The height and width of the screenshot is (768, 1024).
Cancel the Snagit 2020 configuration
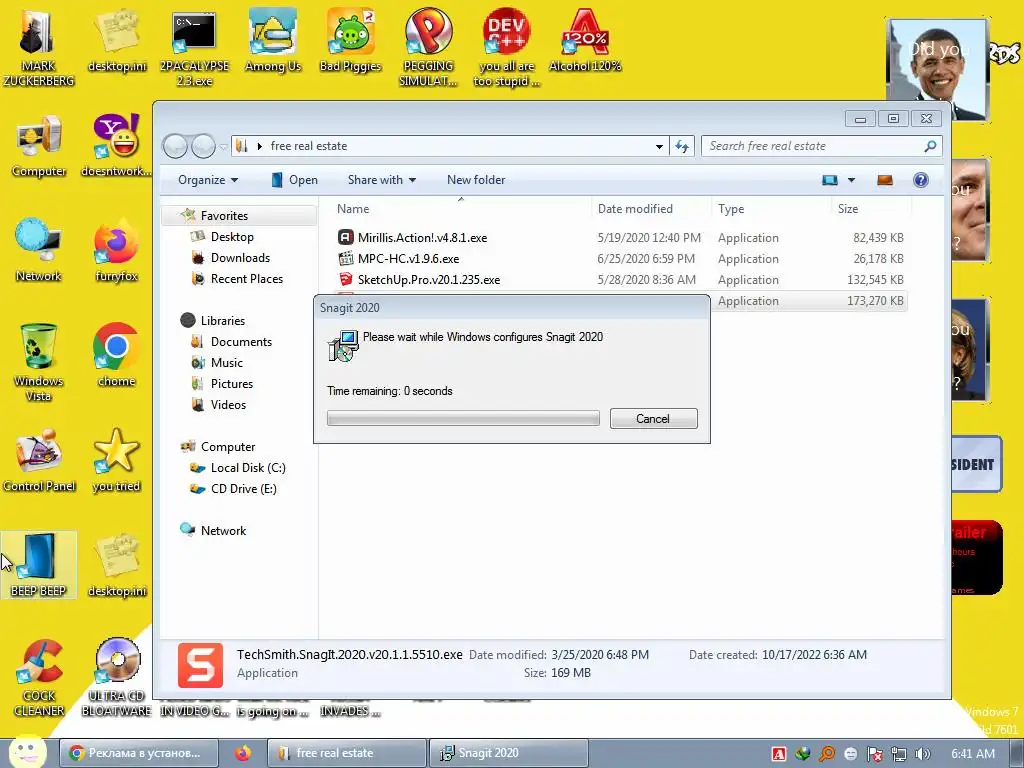click(x=654, y=419)
